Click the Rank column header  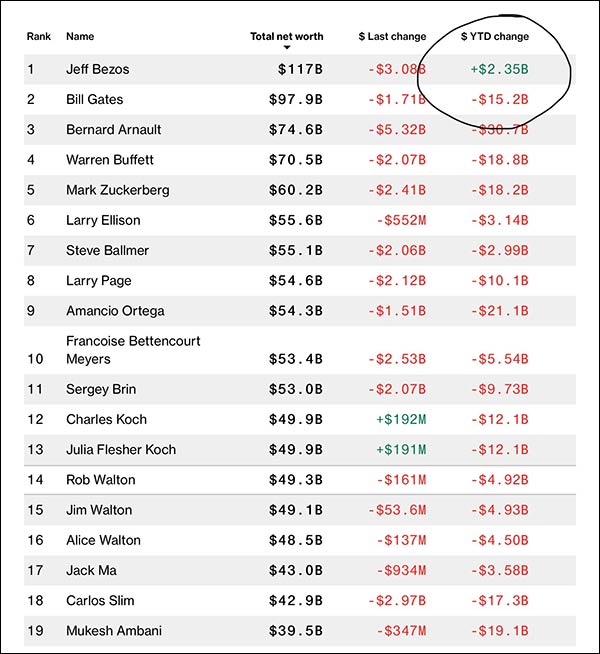point(38,36)
